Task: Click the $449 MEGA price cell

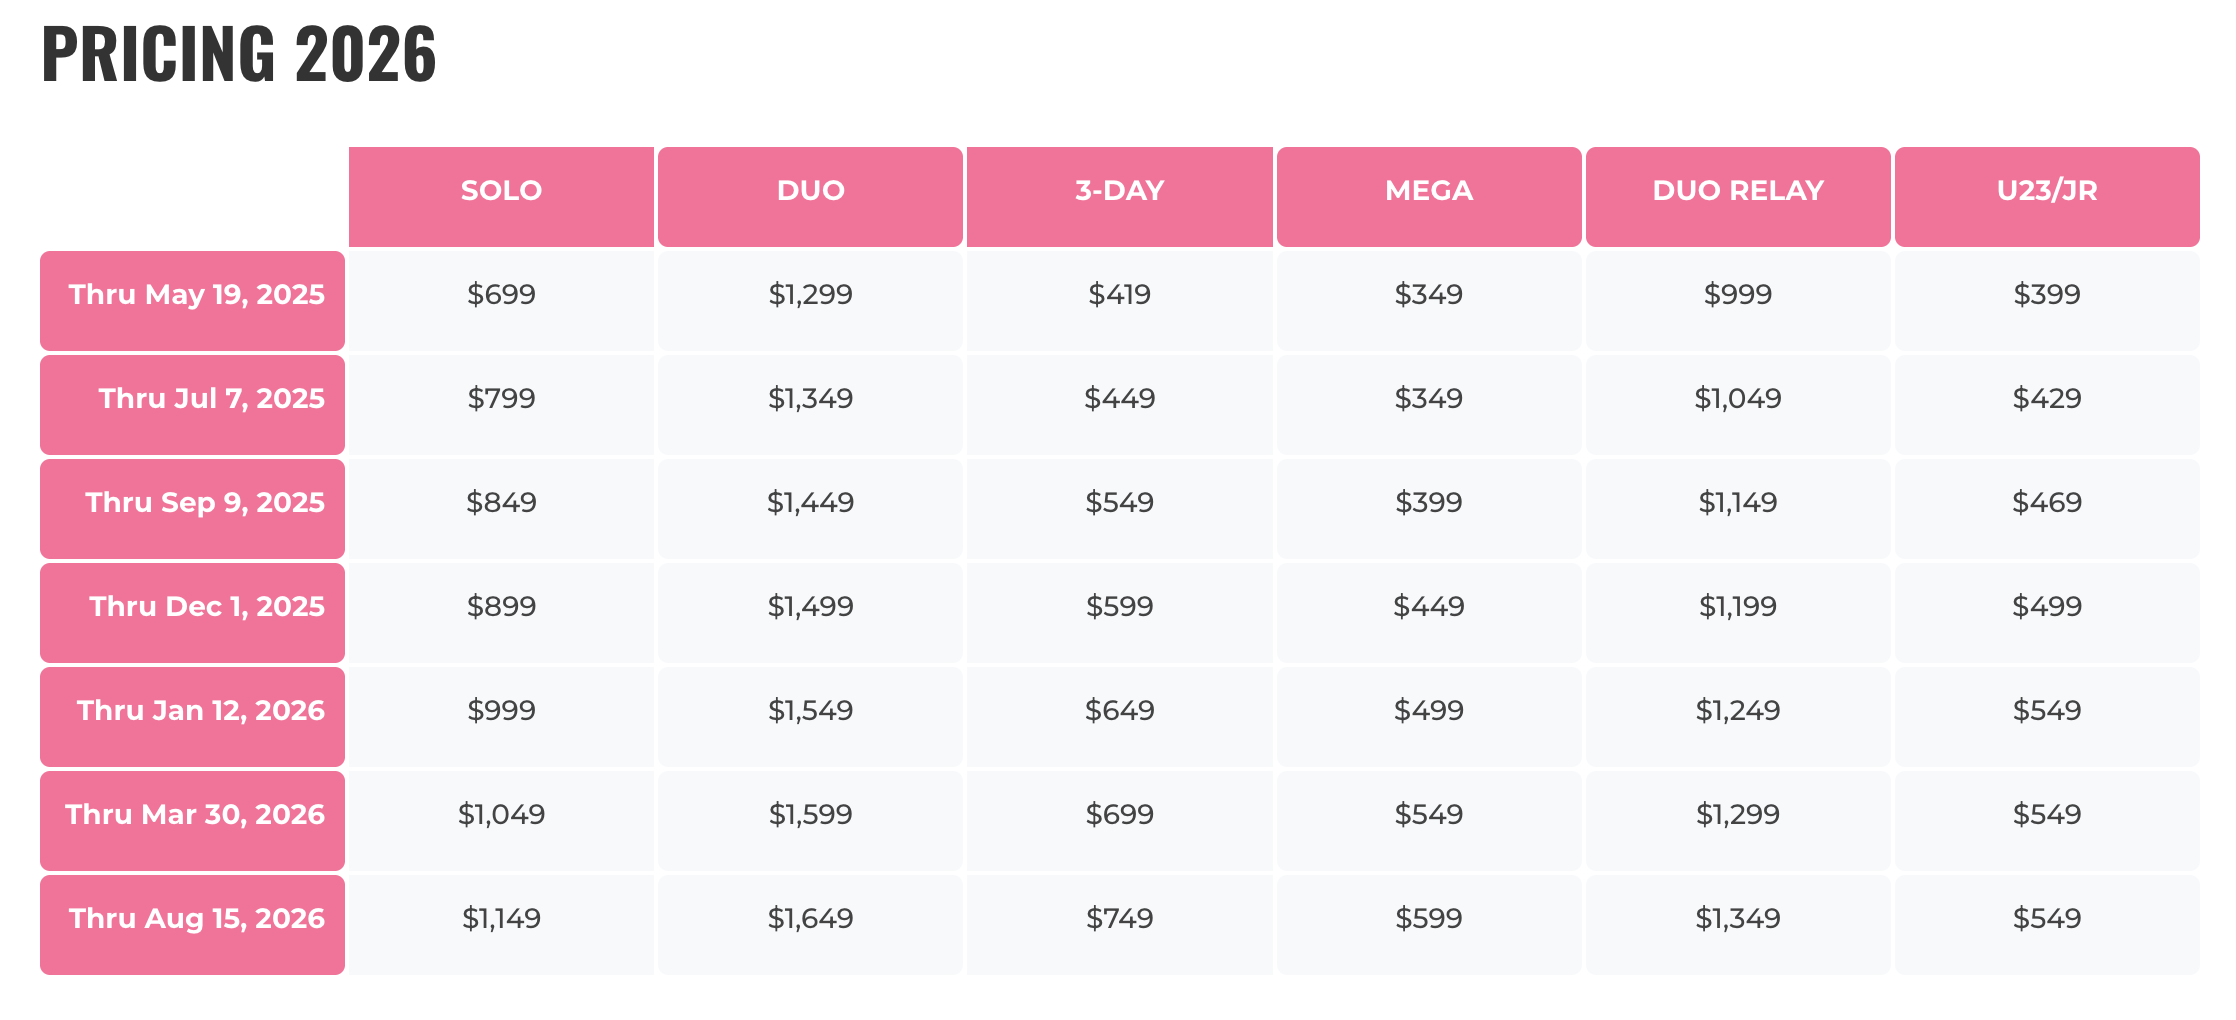Action: (1428, 607)
